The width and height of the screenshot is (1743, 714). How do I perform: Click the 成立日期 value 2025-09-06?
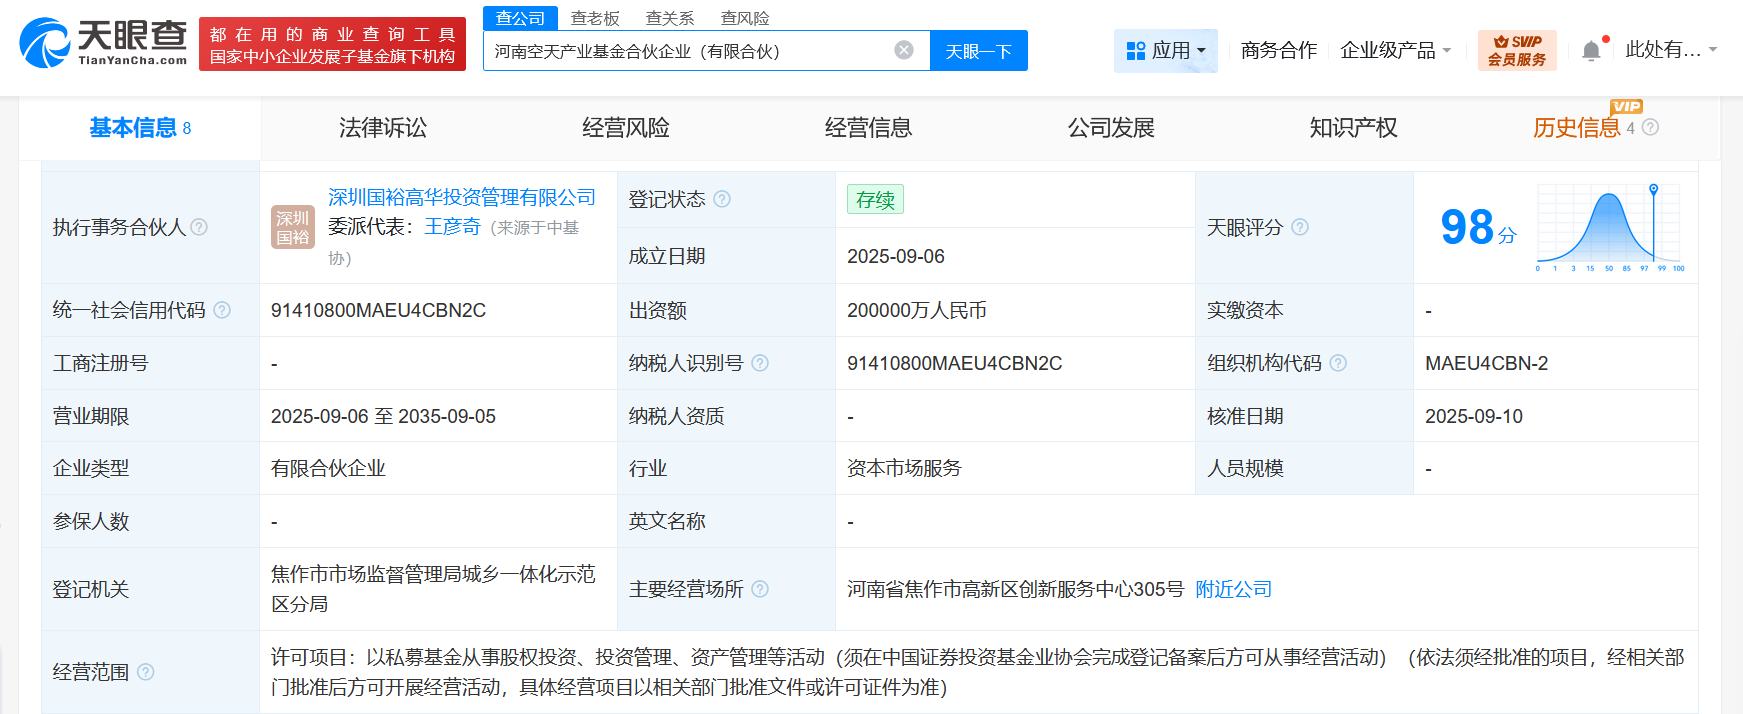(x=896, y=256)
